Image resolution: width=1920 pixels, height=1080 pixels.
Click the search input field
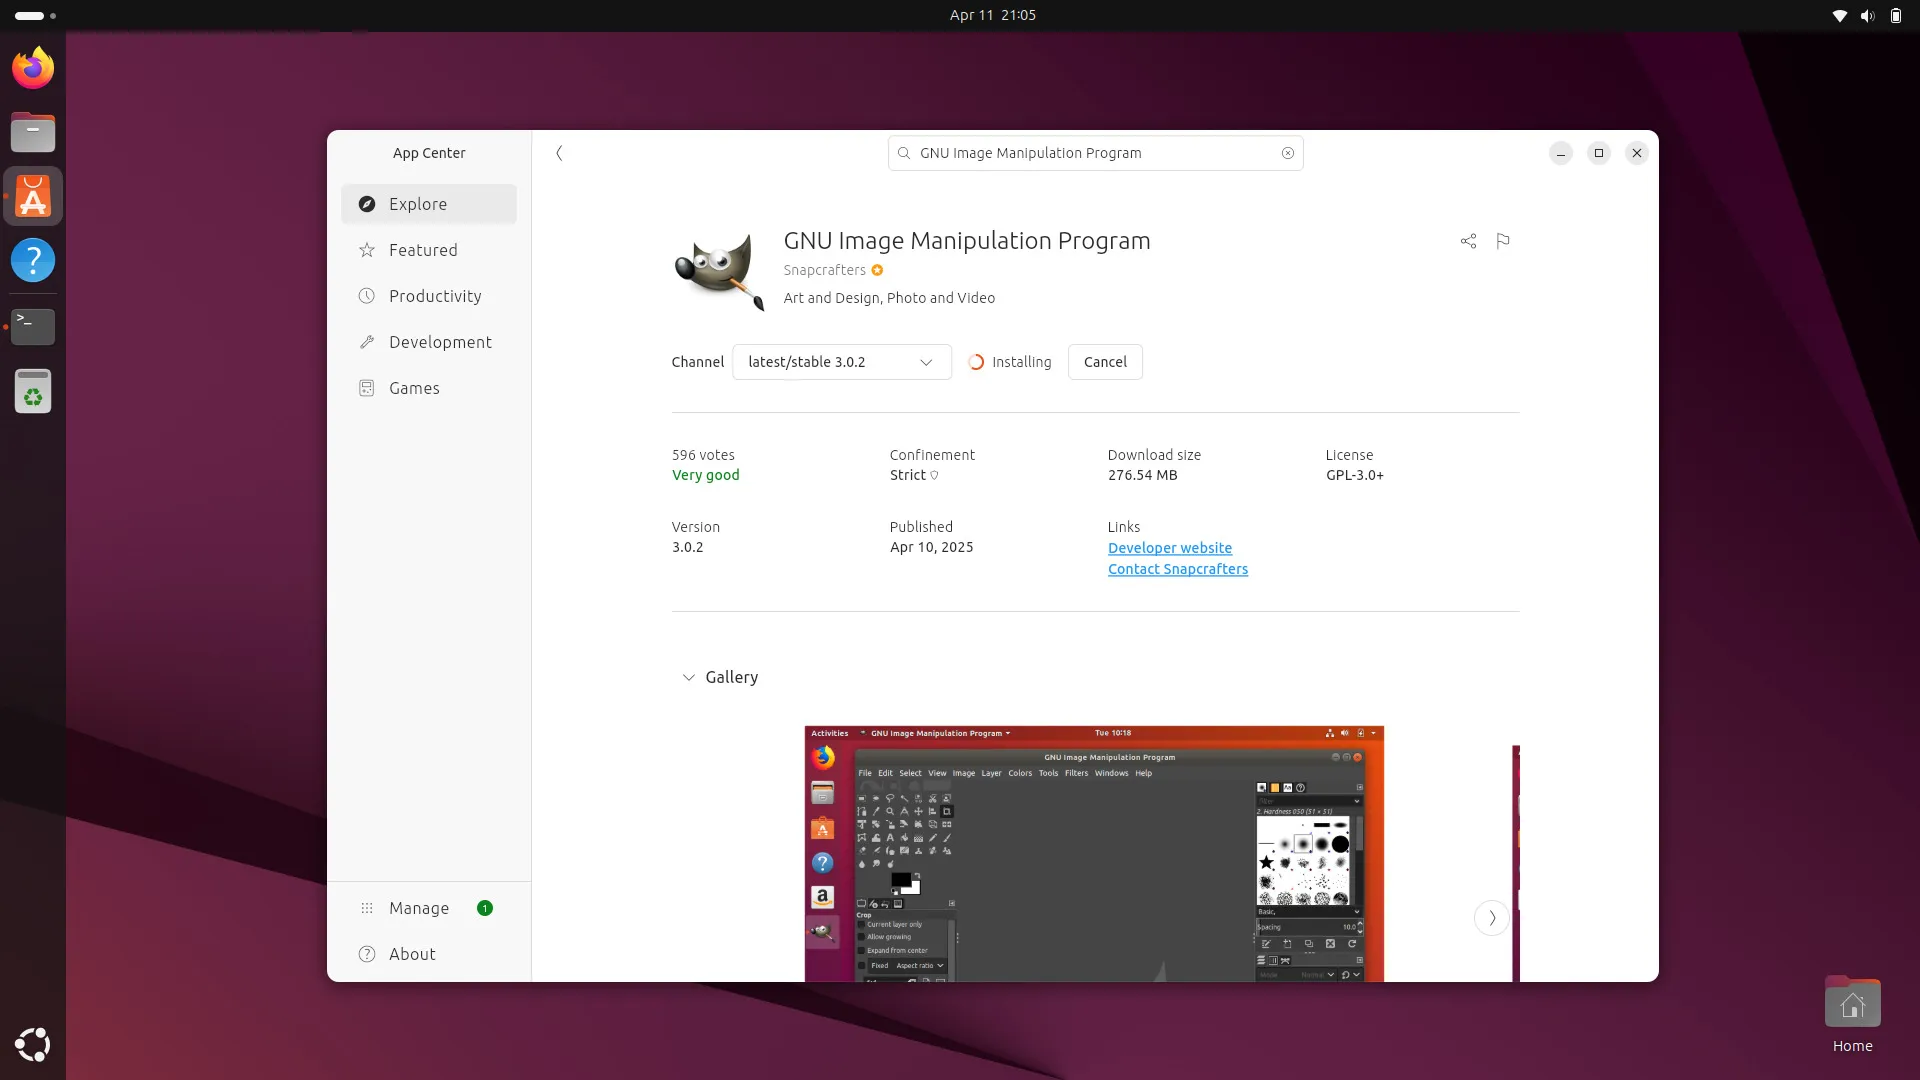coord(1095,153)
